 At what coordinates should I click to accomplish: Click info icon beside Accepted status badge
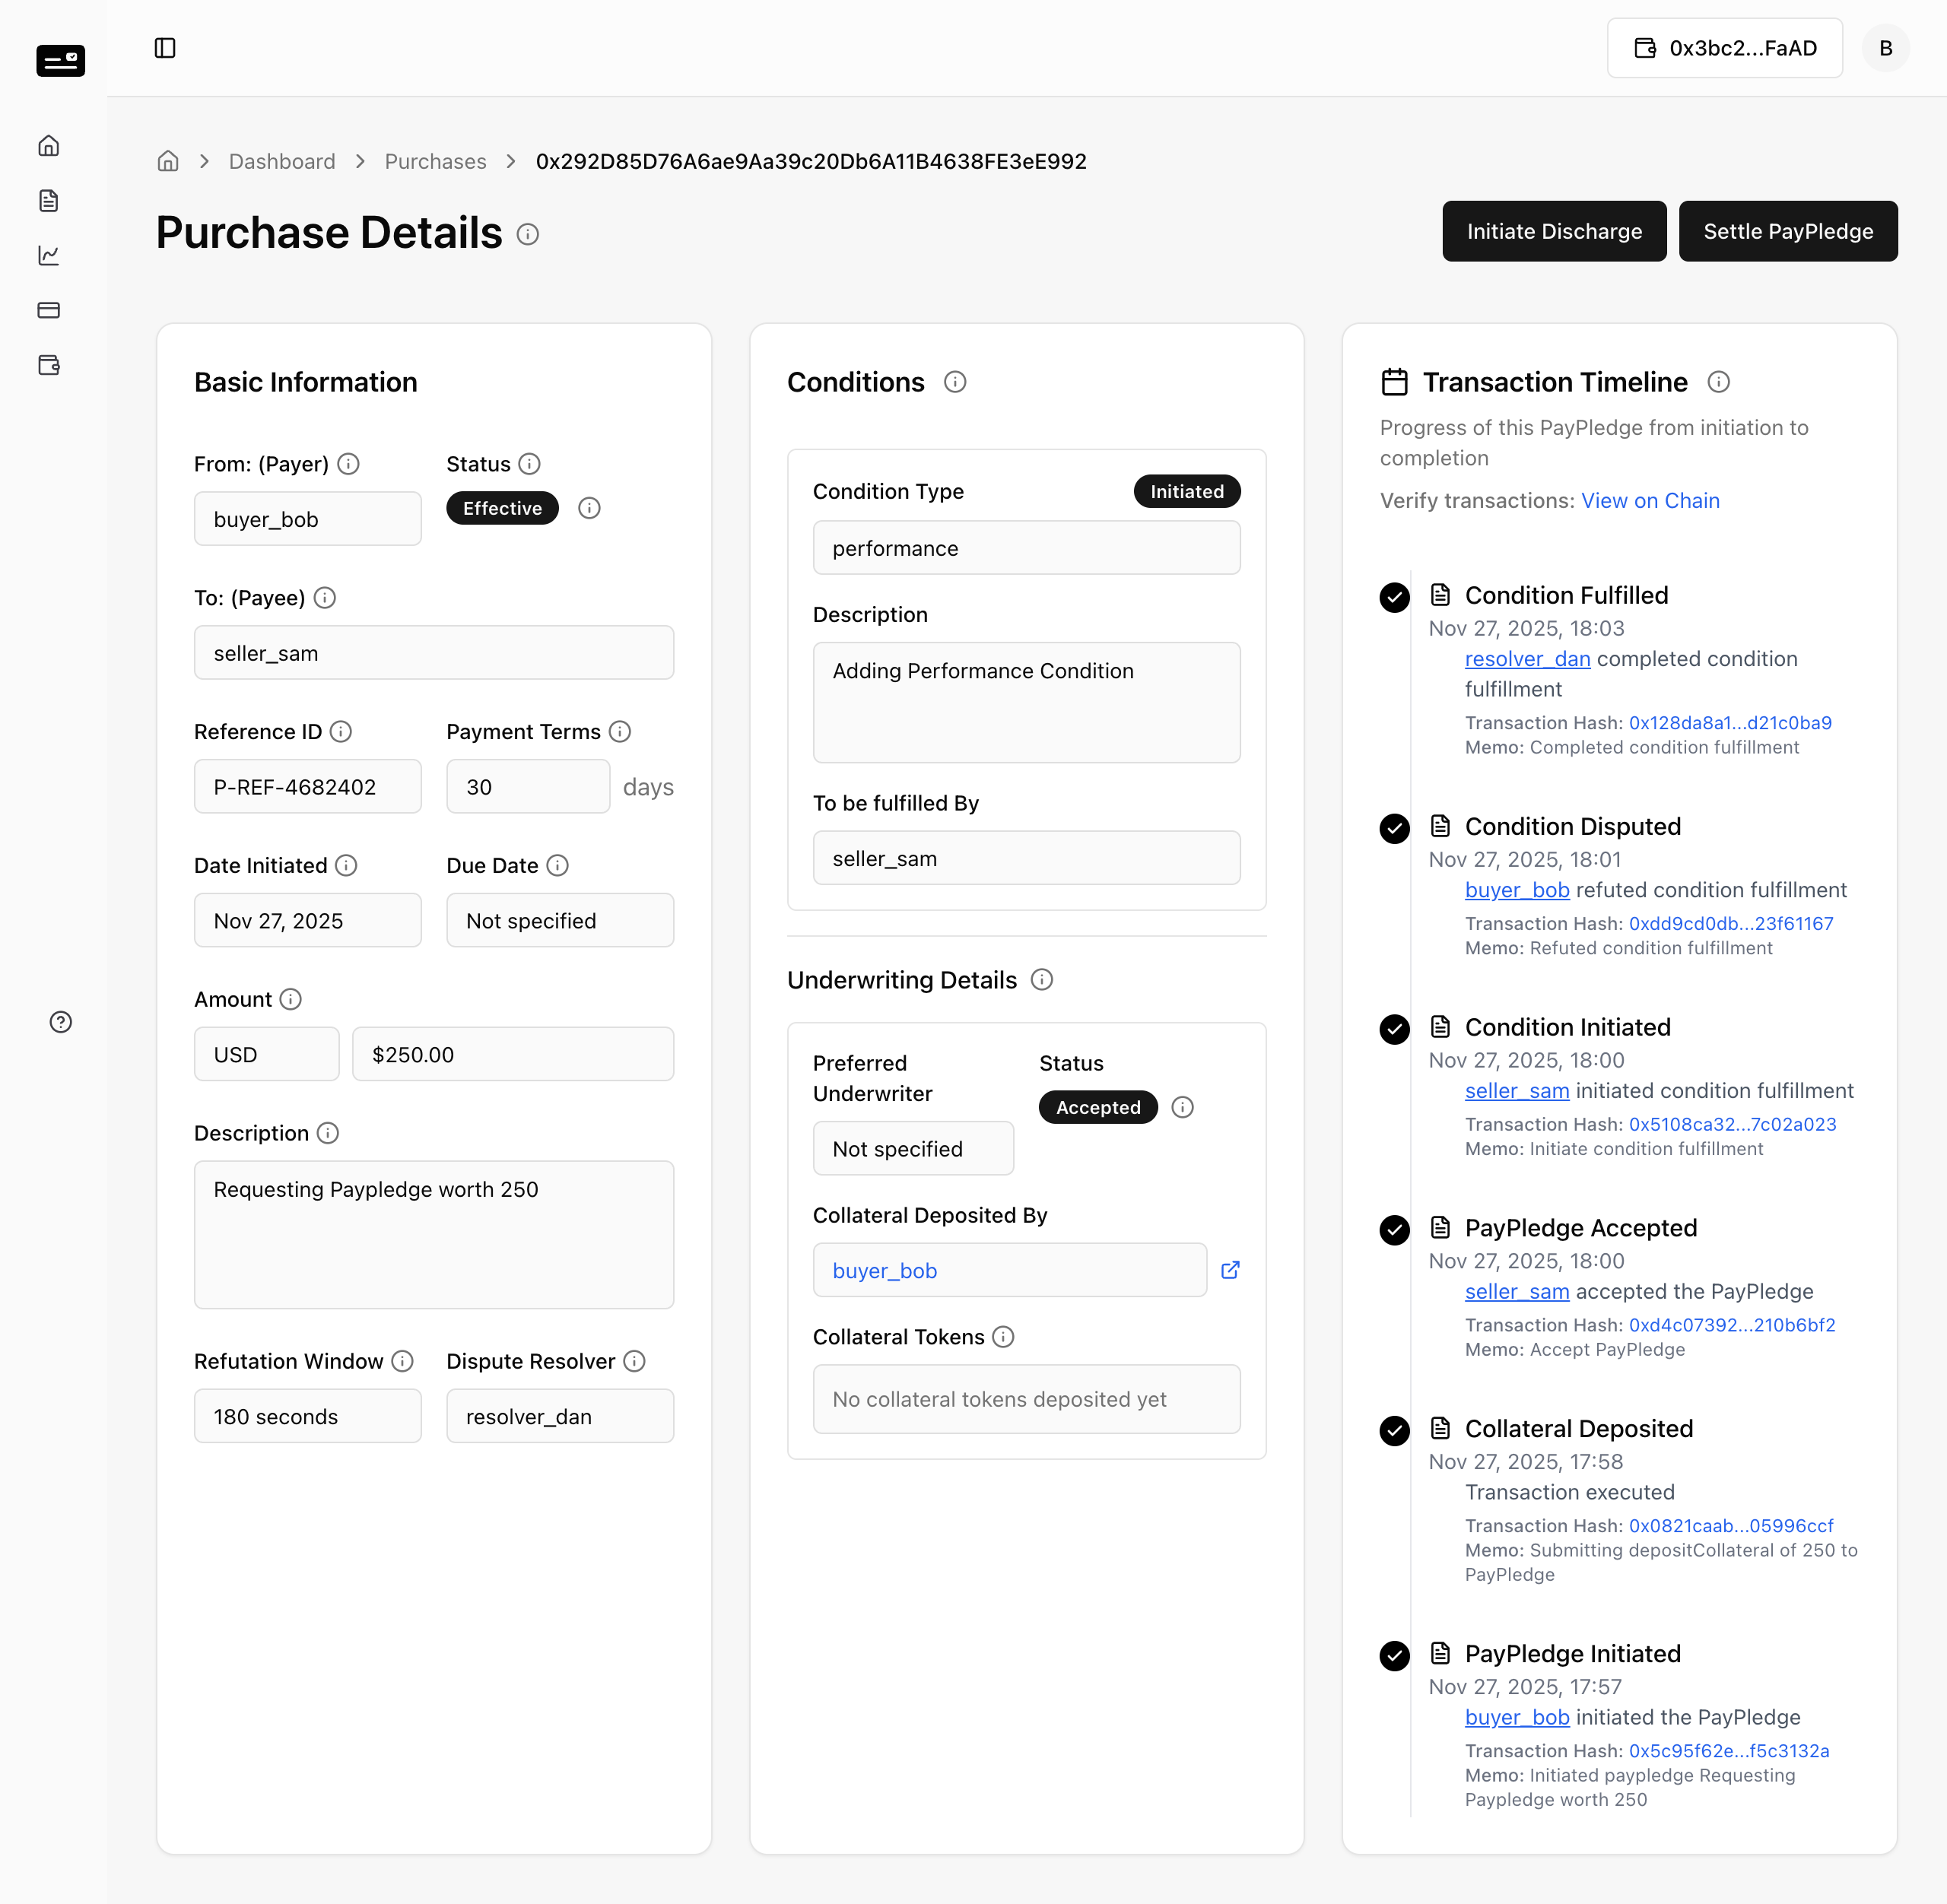(x=1183, y=1107)
